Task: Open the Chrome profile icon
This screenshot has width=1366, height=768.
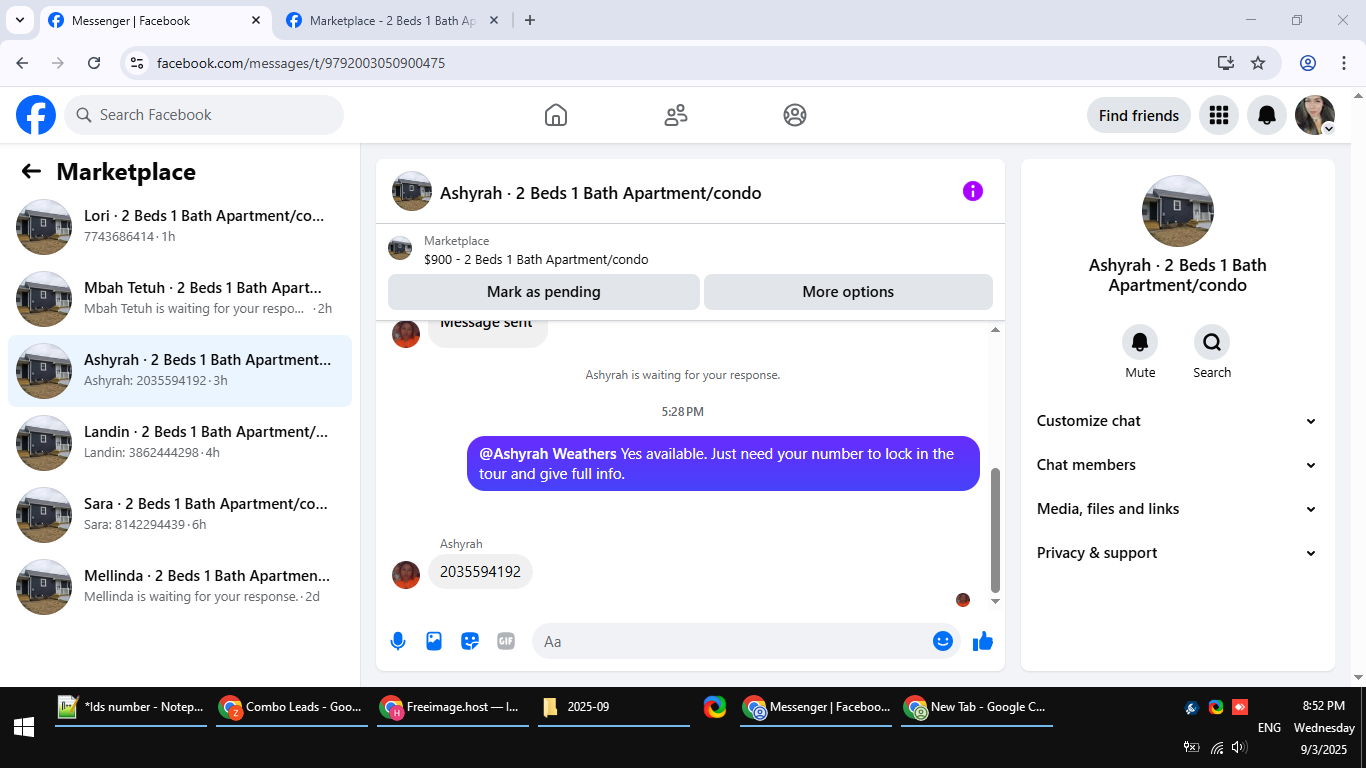Action: (1308, 63)
